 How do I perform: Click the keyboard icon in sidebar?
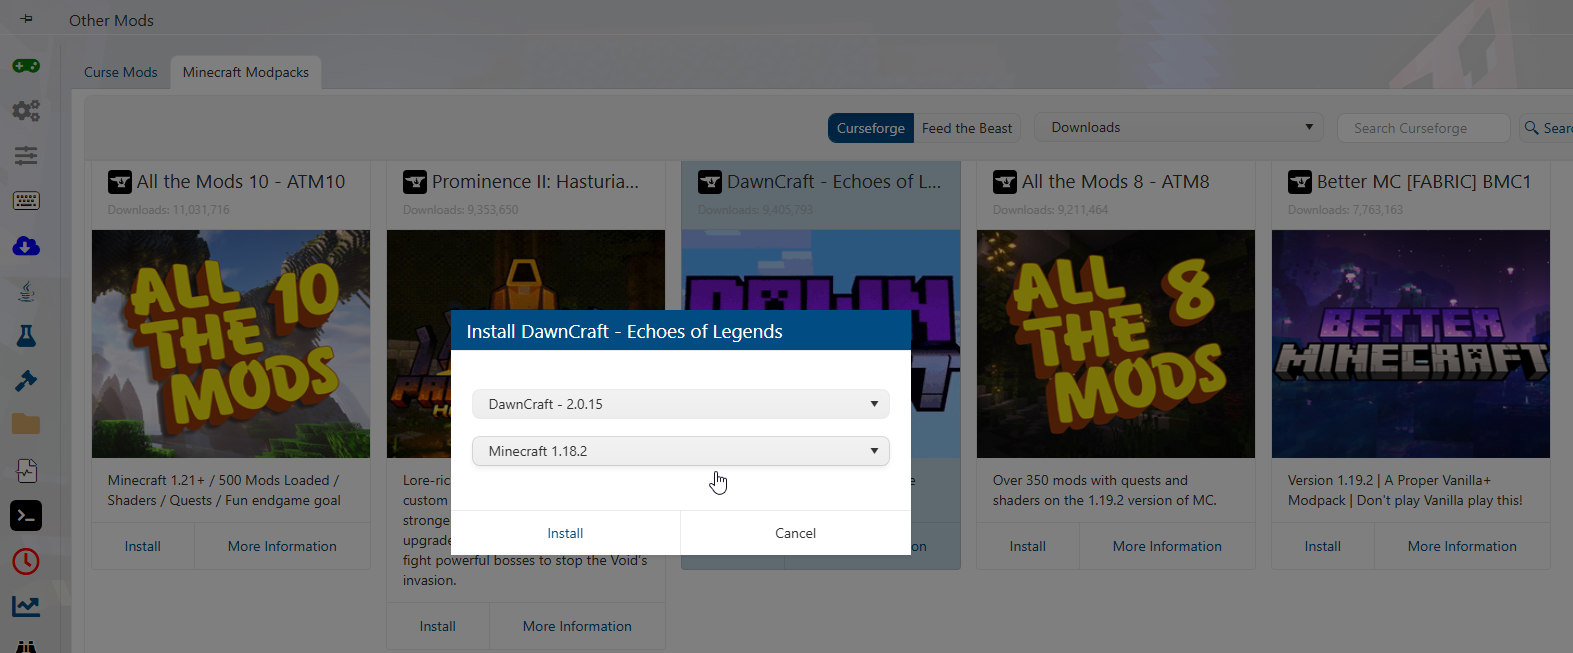pos(26,201)
